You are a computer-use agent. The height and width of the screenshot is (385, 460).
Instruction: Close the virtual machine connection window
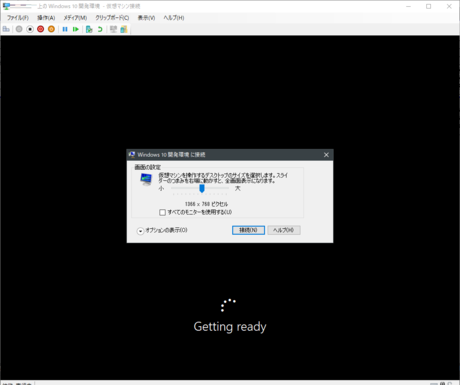coord(449,6)
